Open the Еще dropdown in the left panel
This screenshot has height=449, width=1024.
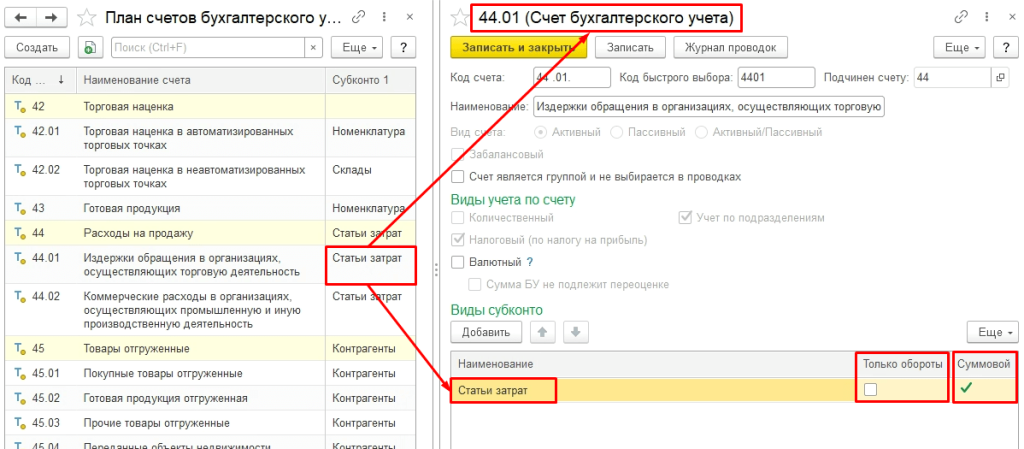pyautogui.click(x=357, y=48)
